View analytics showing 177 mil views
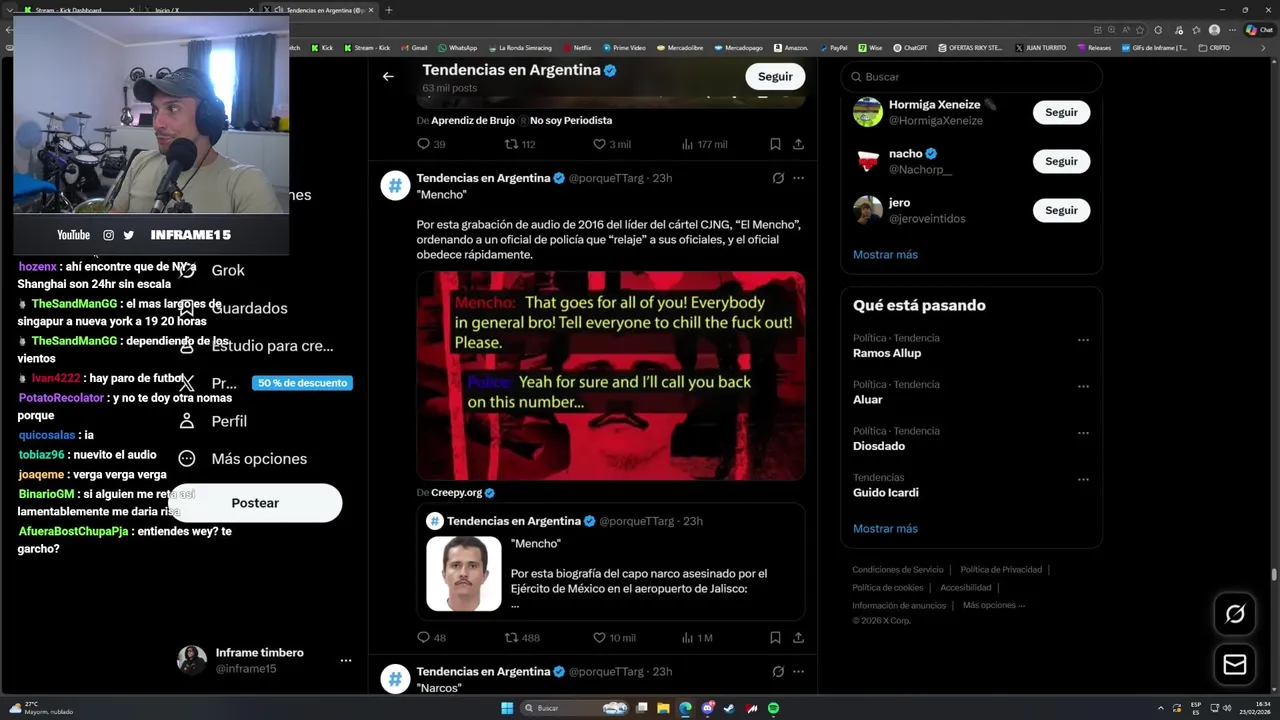 click(704, 144)
